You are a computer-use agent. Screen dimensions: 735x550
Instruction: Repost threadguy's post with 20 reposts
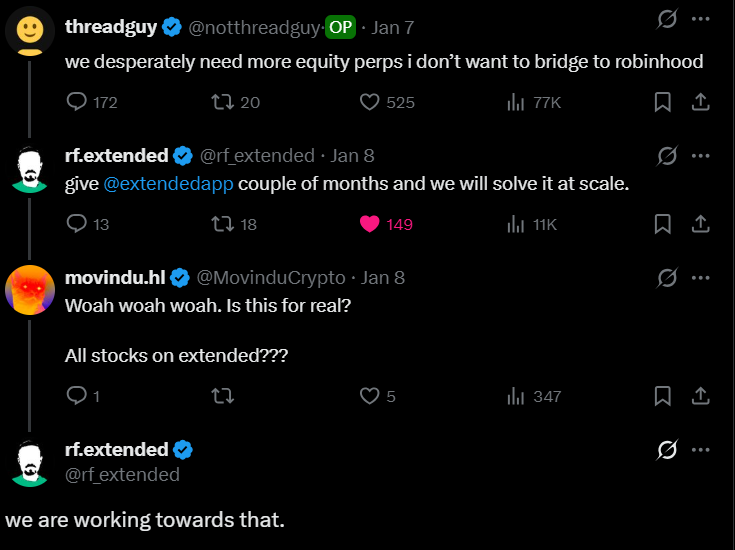coord(234,102)
